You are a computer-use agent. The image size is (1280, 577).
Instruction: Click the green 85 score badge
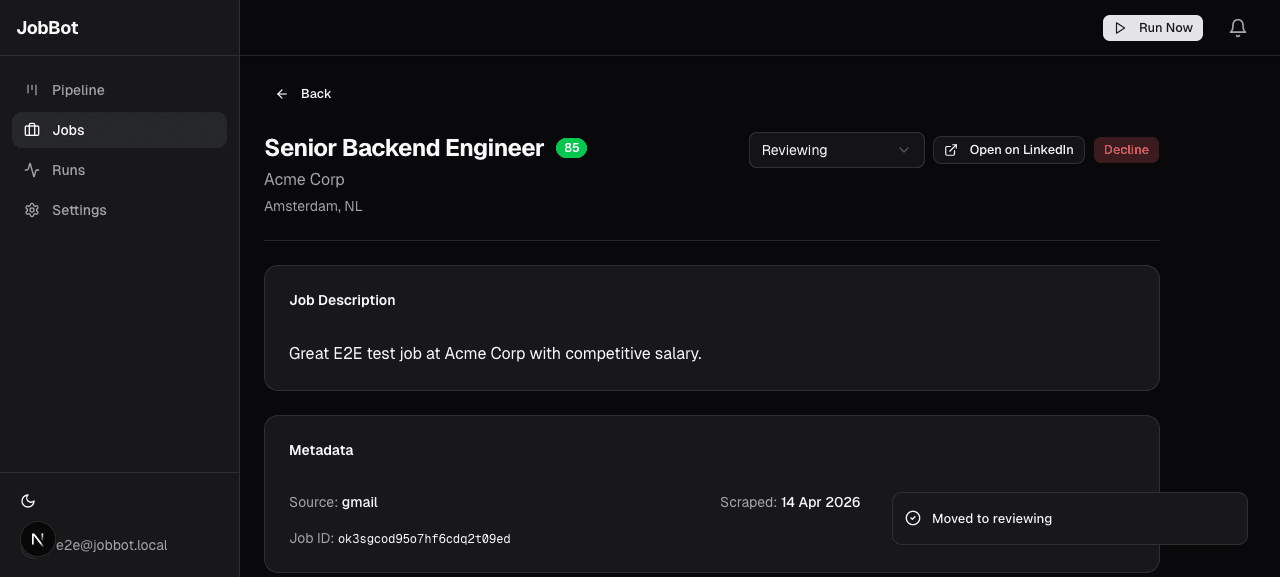point(571,147)
